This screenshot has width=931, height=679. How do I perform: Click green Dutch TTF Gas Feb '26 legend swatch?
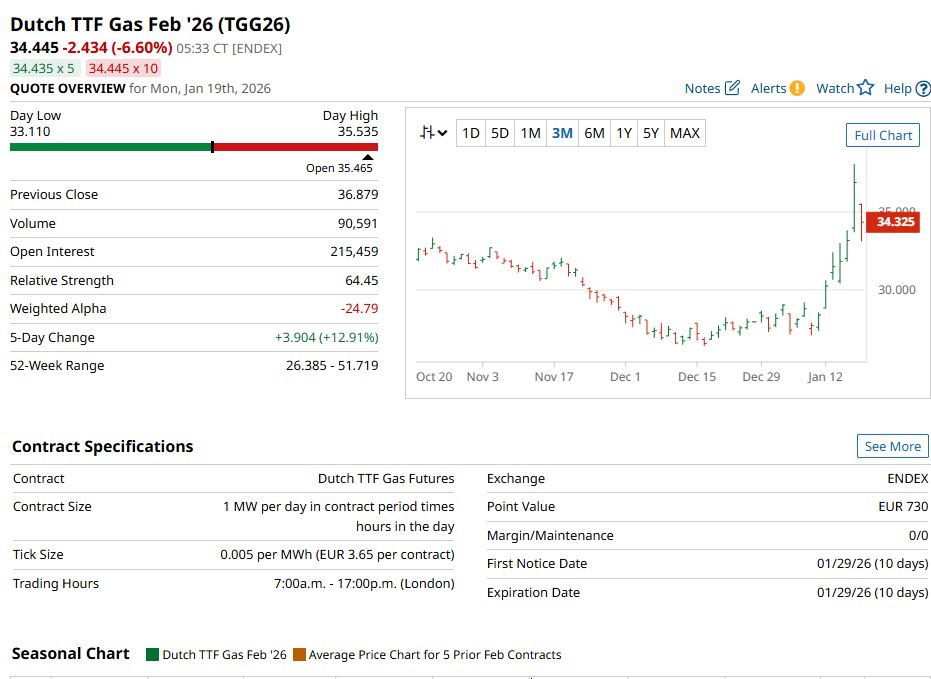coord(152,655)
